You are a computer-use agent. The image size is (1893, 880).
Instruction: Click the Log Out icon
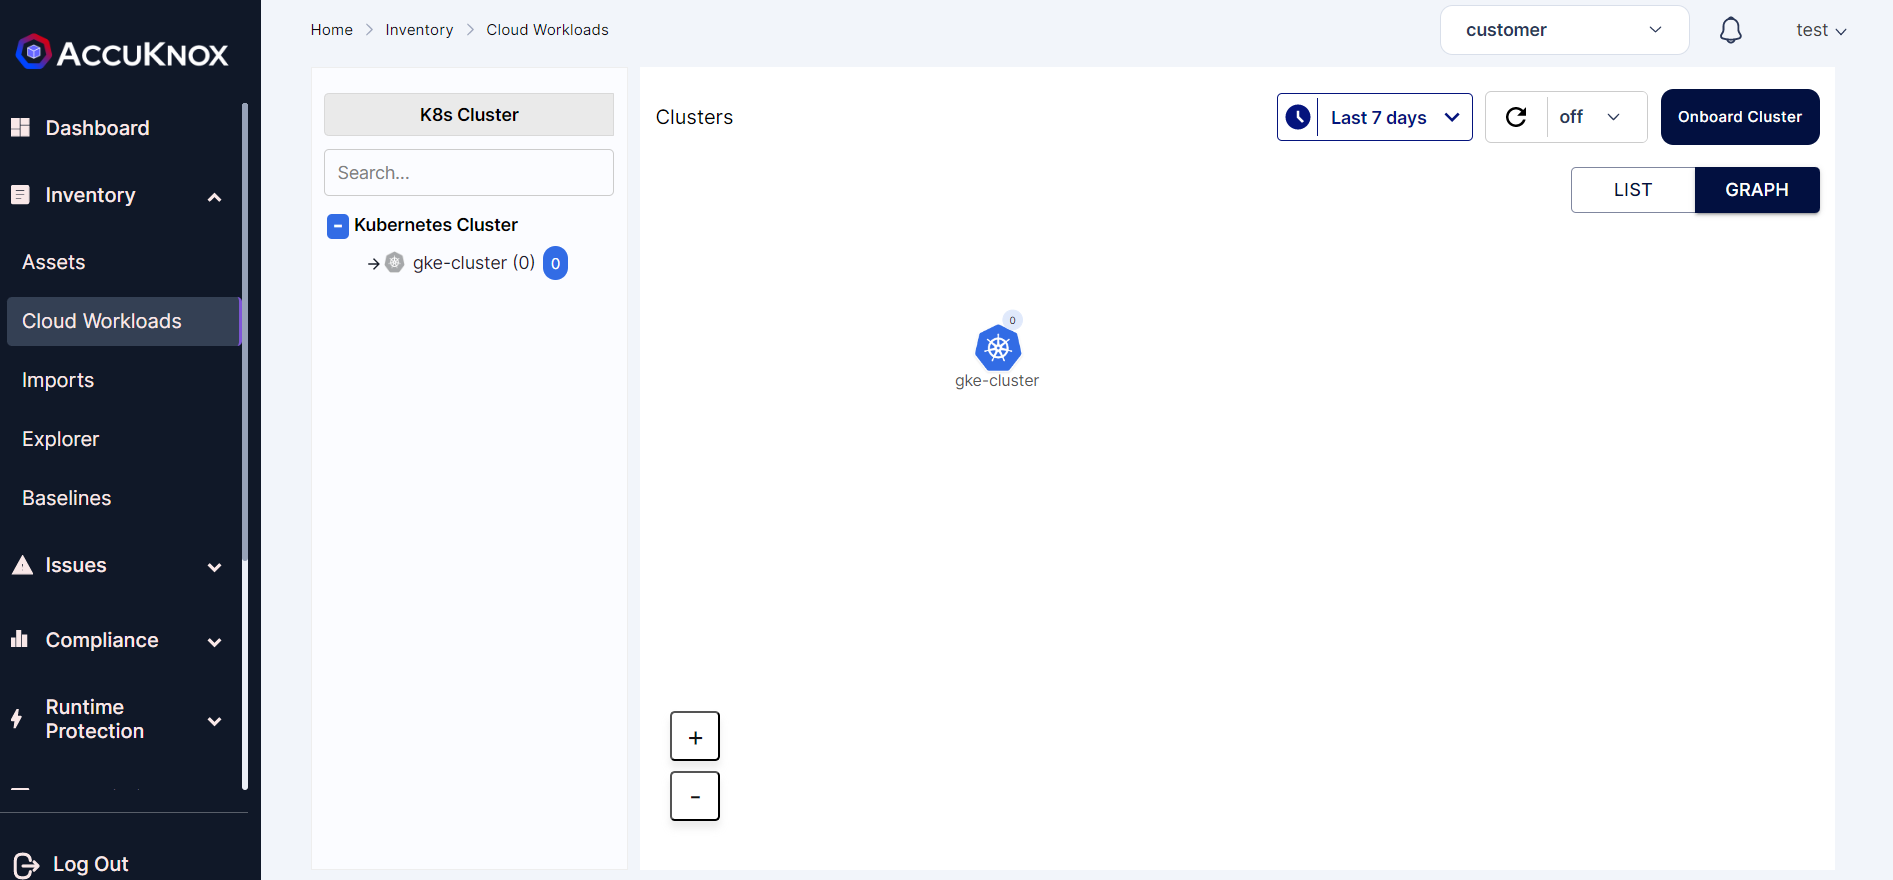pos(26,864)
